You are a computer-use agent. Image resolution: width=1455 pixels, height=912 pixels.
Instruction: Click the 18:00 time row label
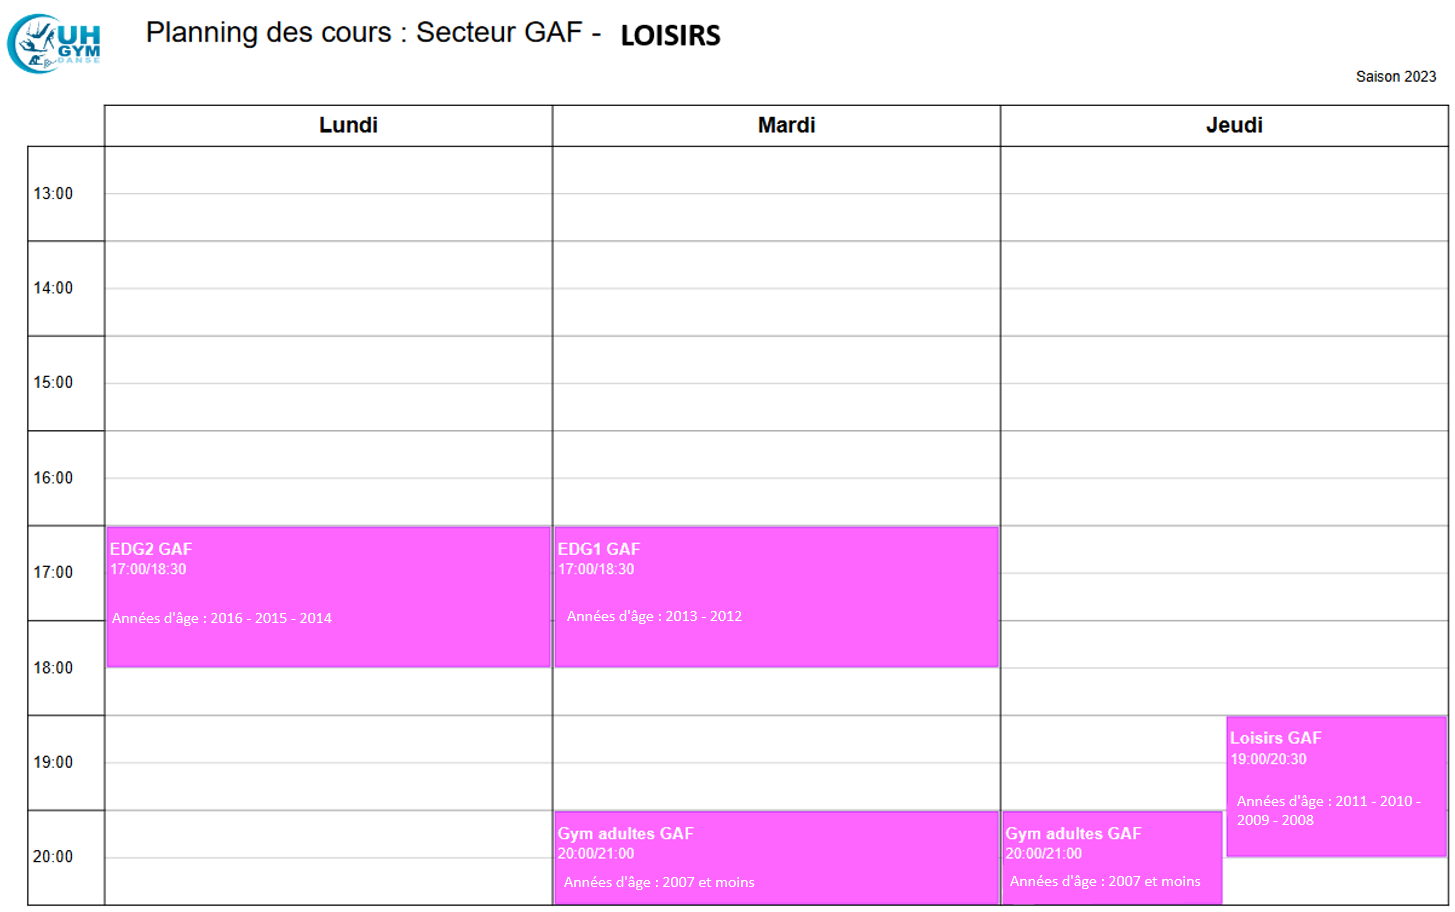tap(53, 667)
